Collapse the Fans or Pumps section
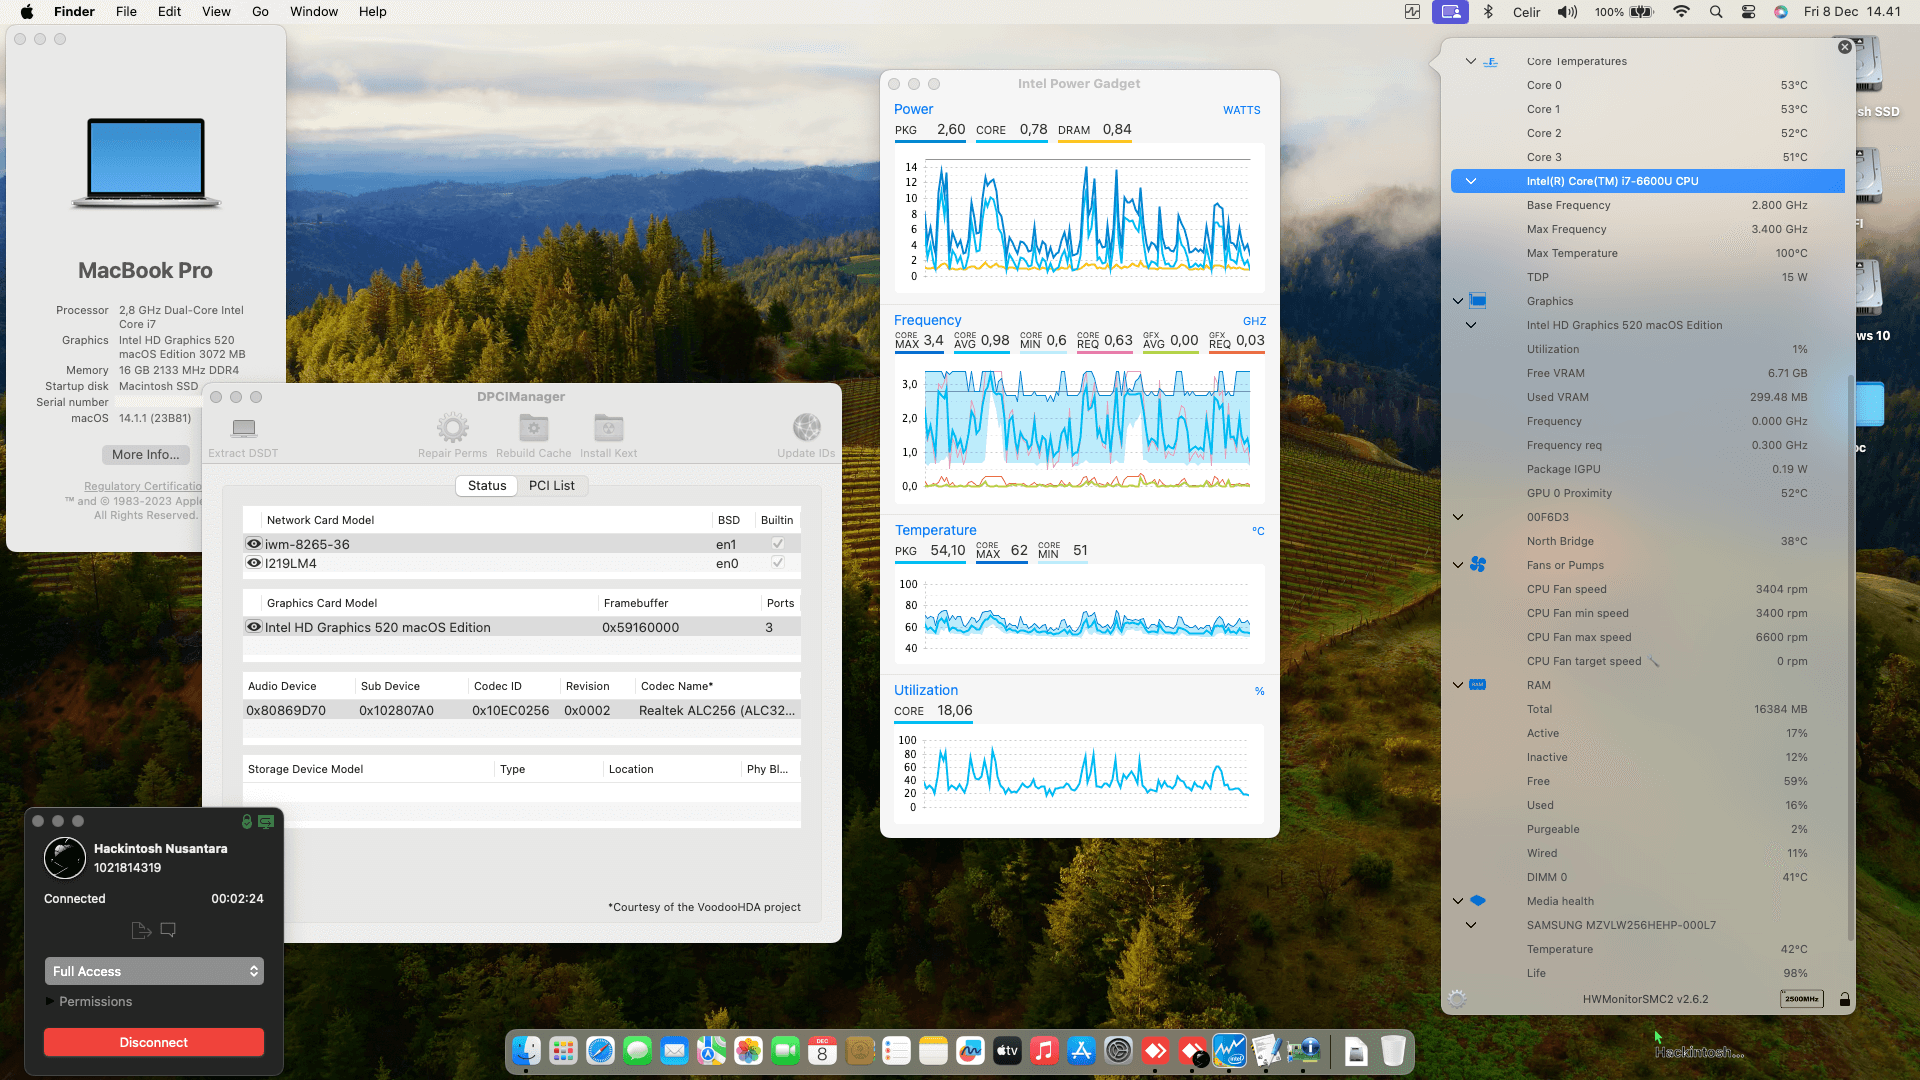This screenshot has width=1920, height=1080. pos(1458,565)
